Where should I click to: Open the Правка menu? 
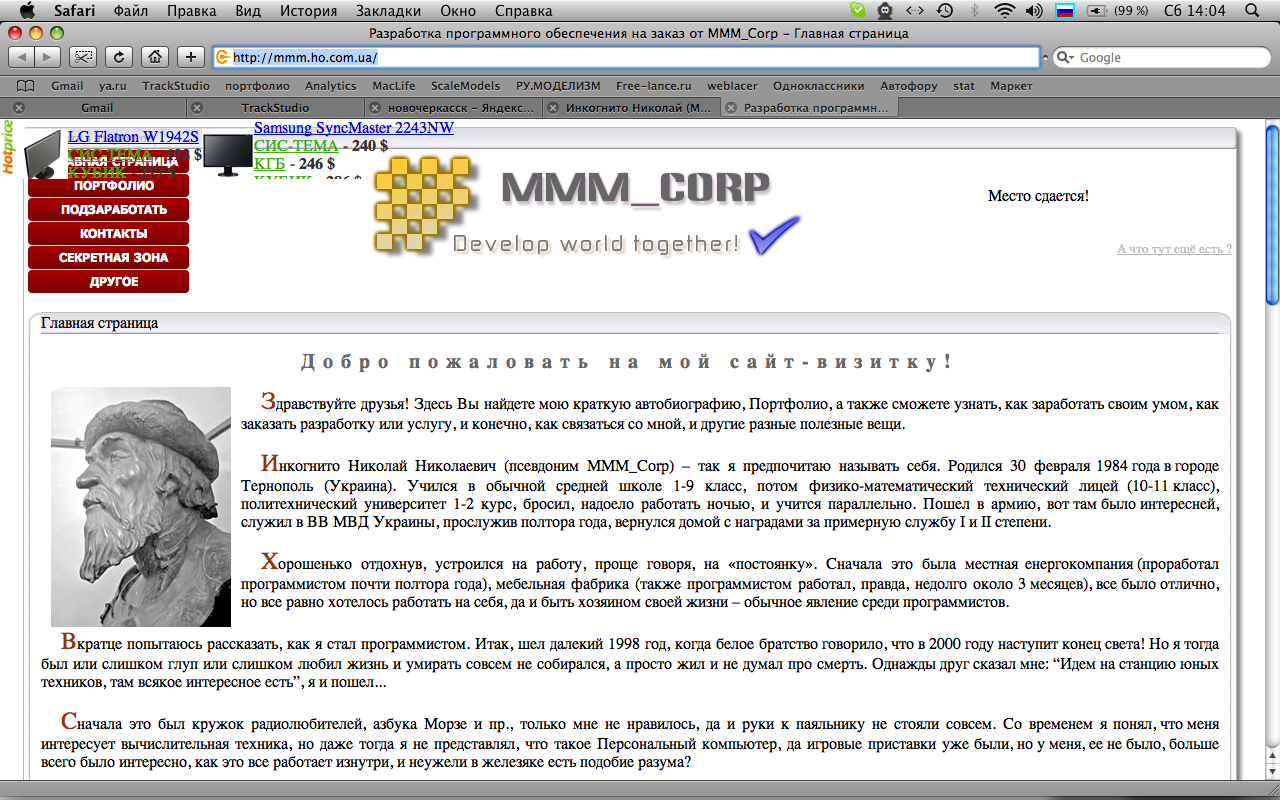[192, 11]
